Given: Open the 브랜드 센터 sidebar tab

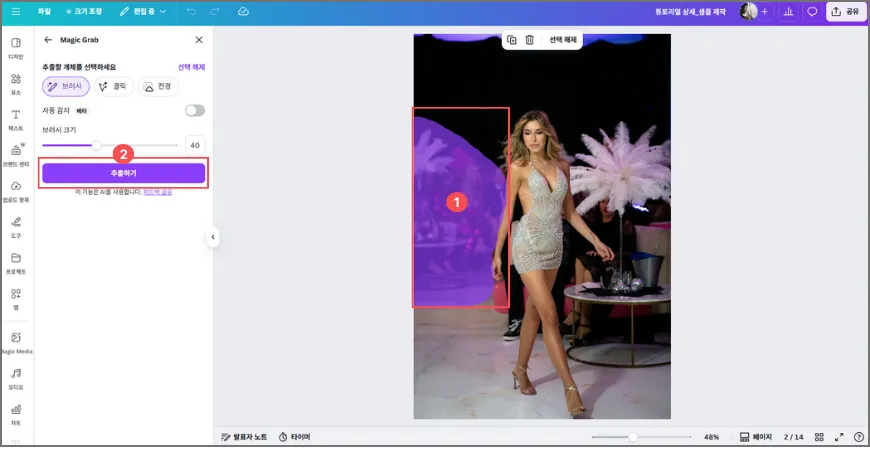Looking at the screenshot, I should point(16,156).
